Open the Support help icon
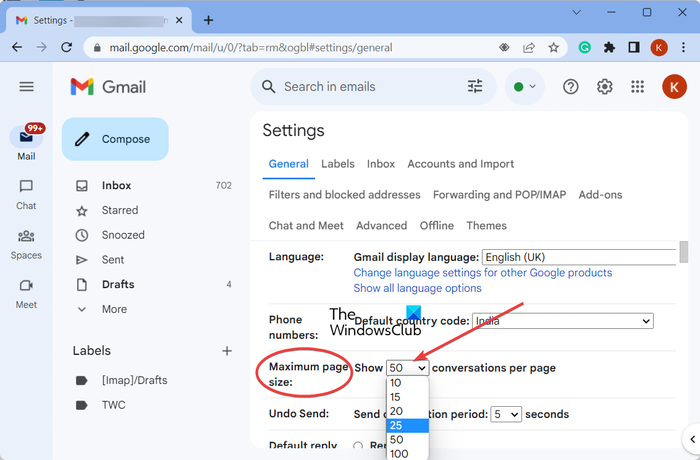 point(571,87)
